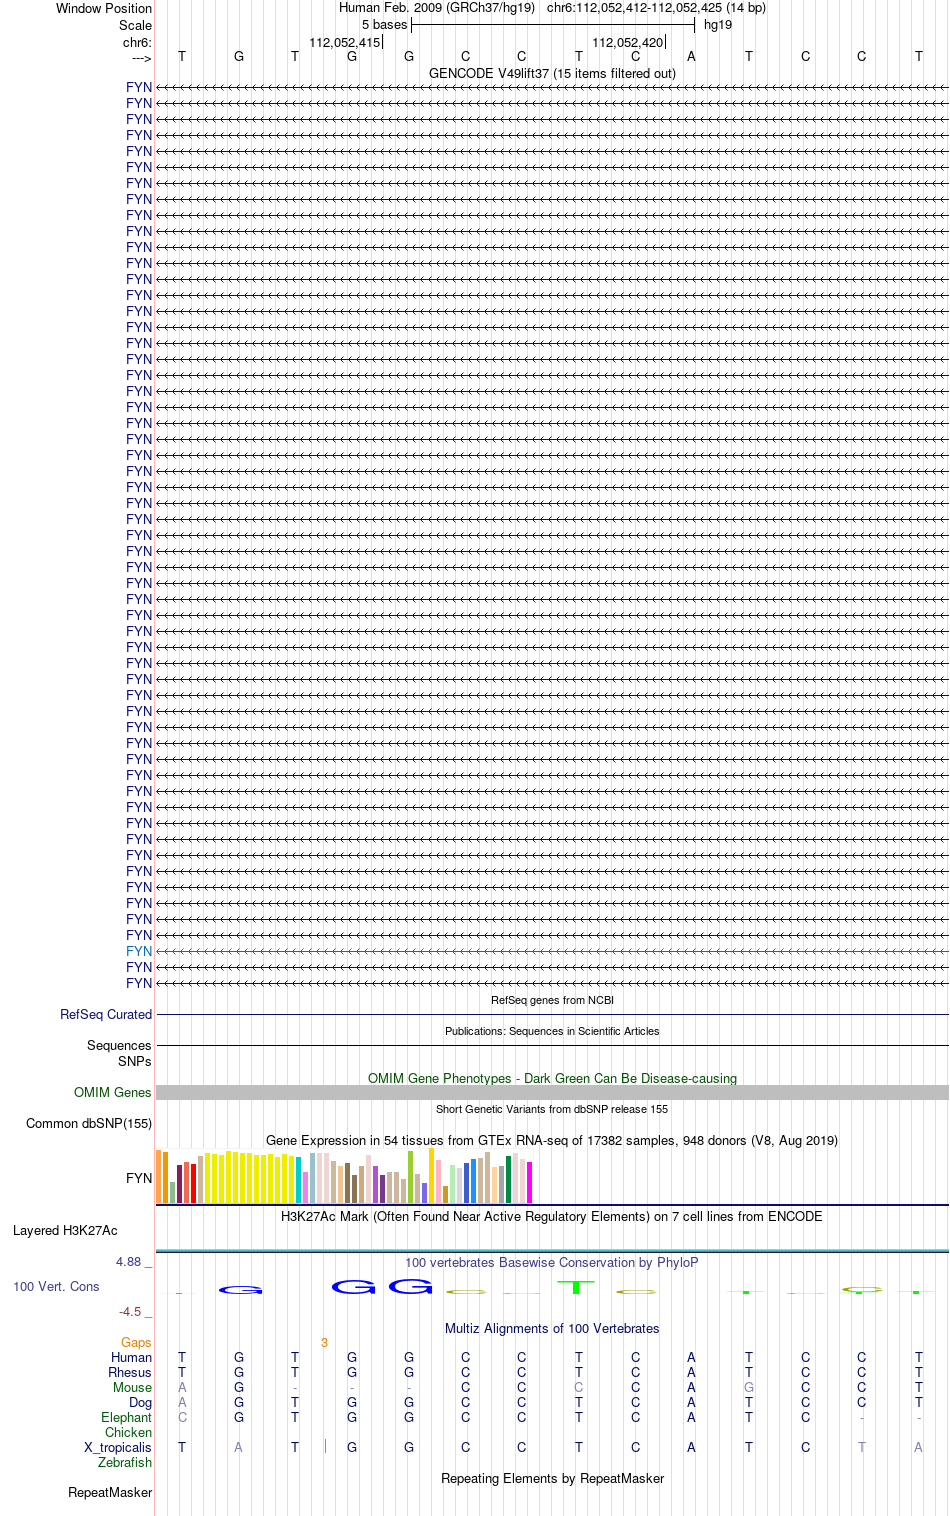Open the RefSeq Curated track label
The height and width of the screenshot is (1516, 950).
(106, 1014)
